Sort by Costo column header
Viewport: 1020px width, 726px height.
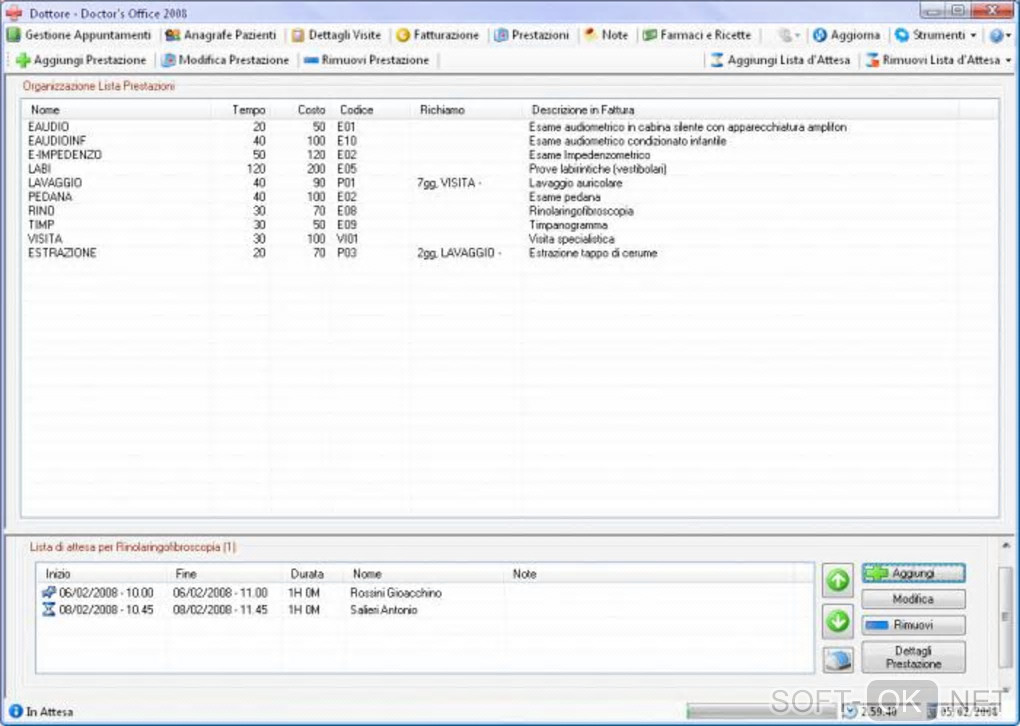301,110
